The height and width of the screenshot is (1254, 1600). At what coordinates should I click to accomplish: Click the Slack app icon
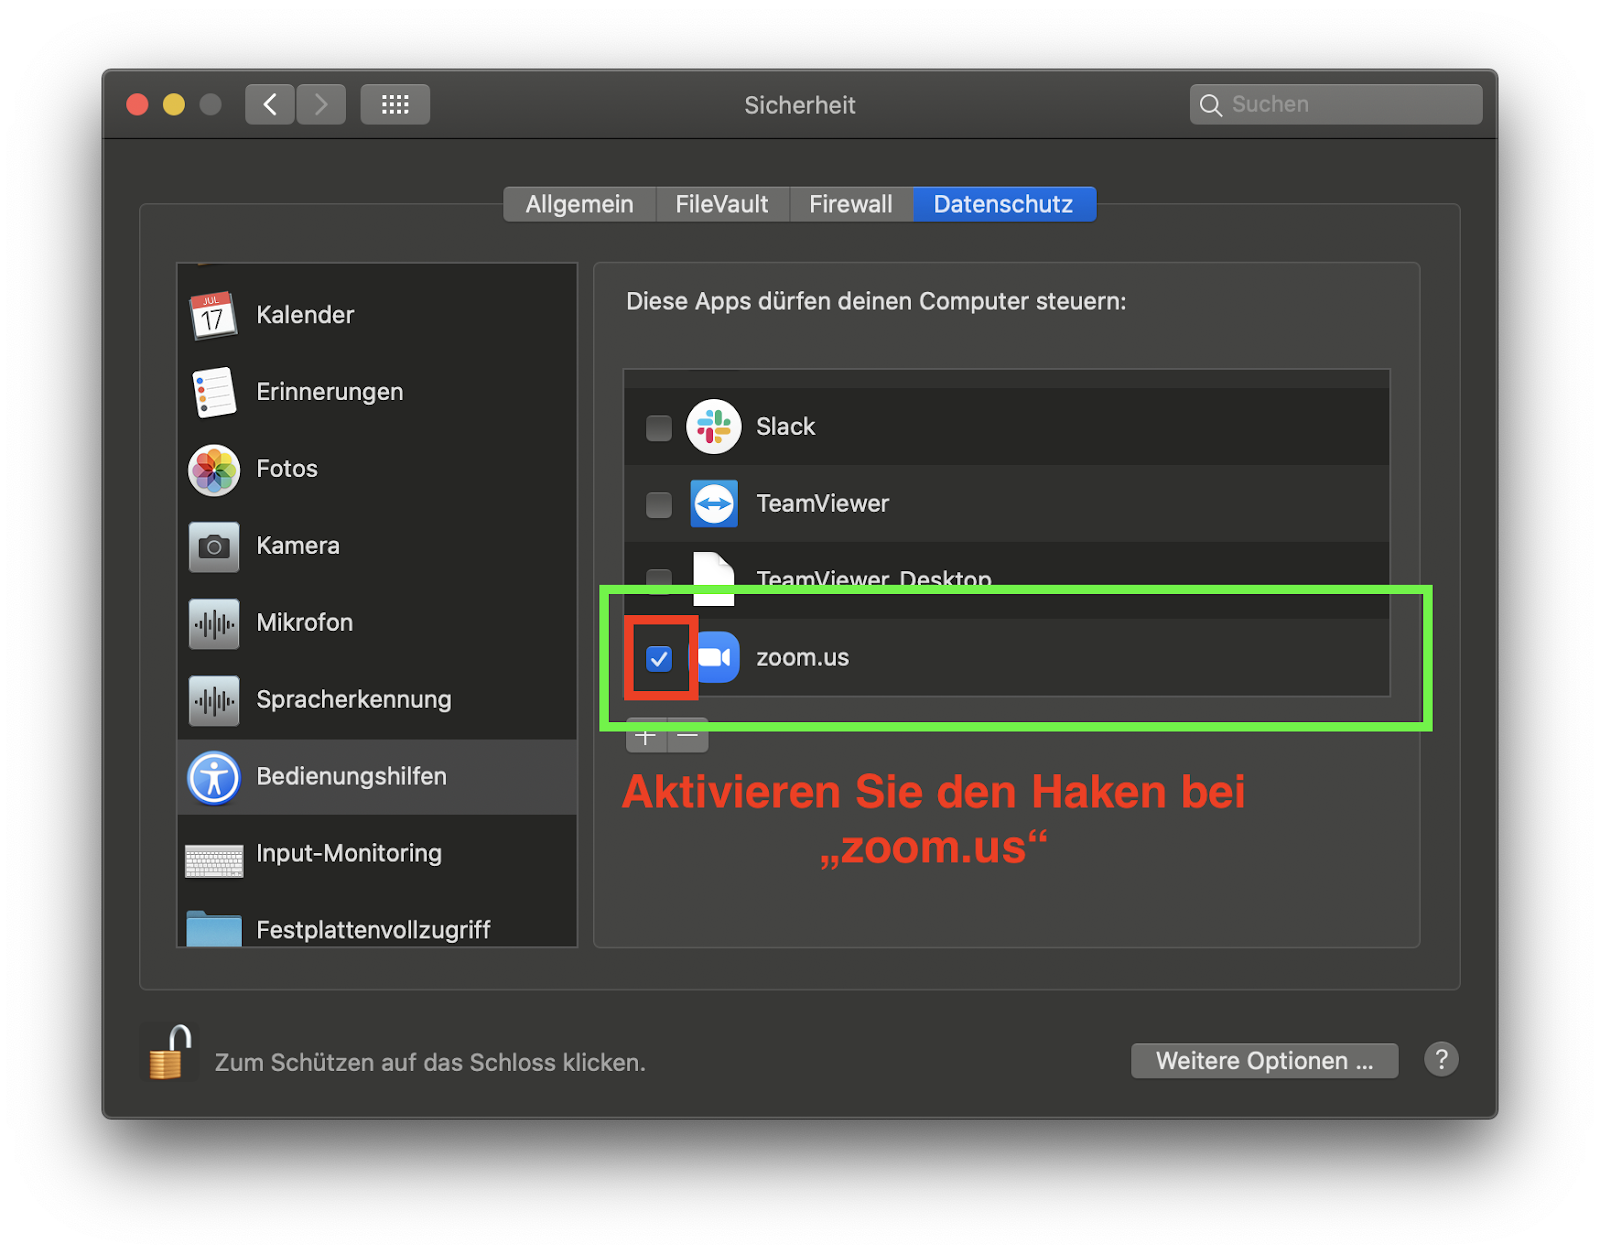click(713, 427)
